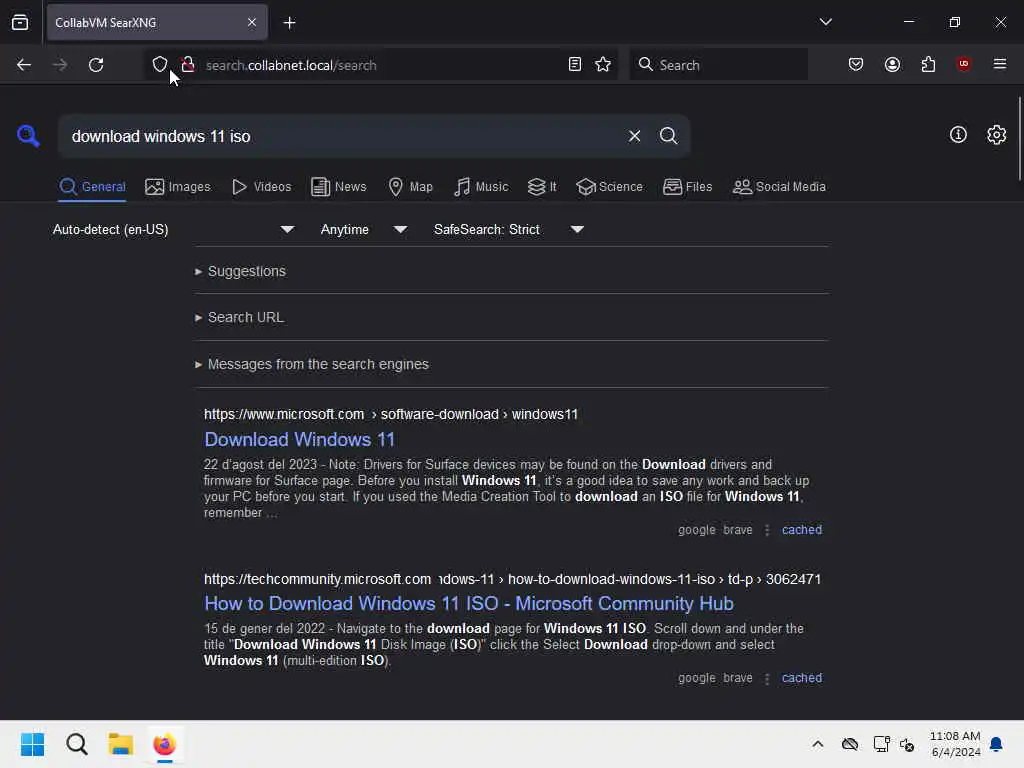Switch to the News category
The image size is (1024, 768).
point(338,187)
